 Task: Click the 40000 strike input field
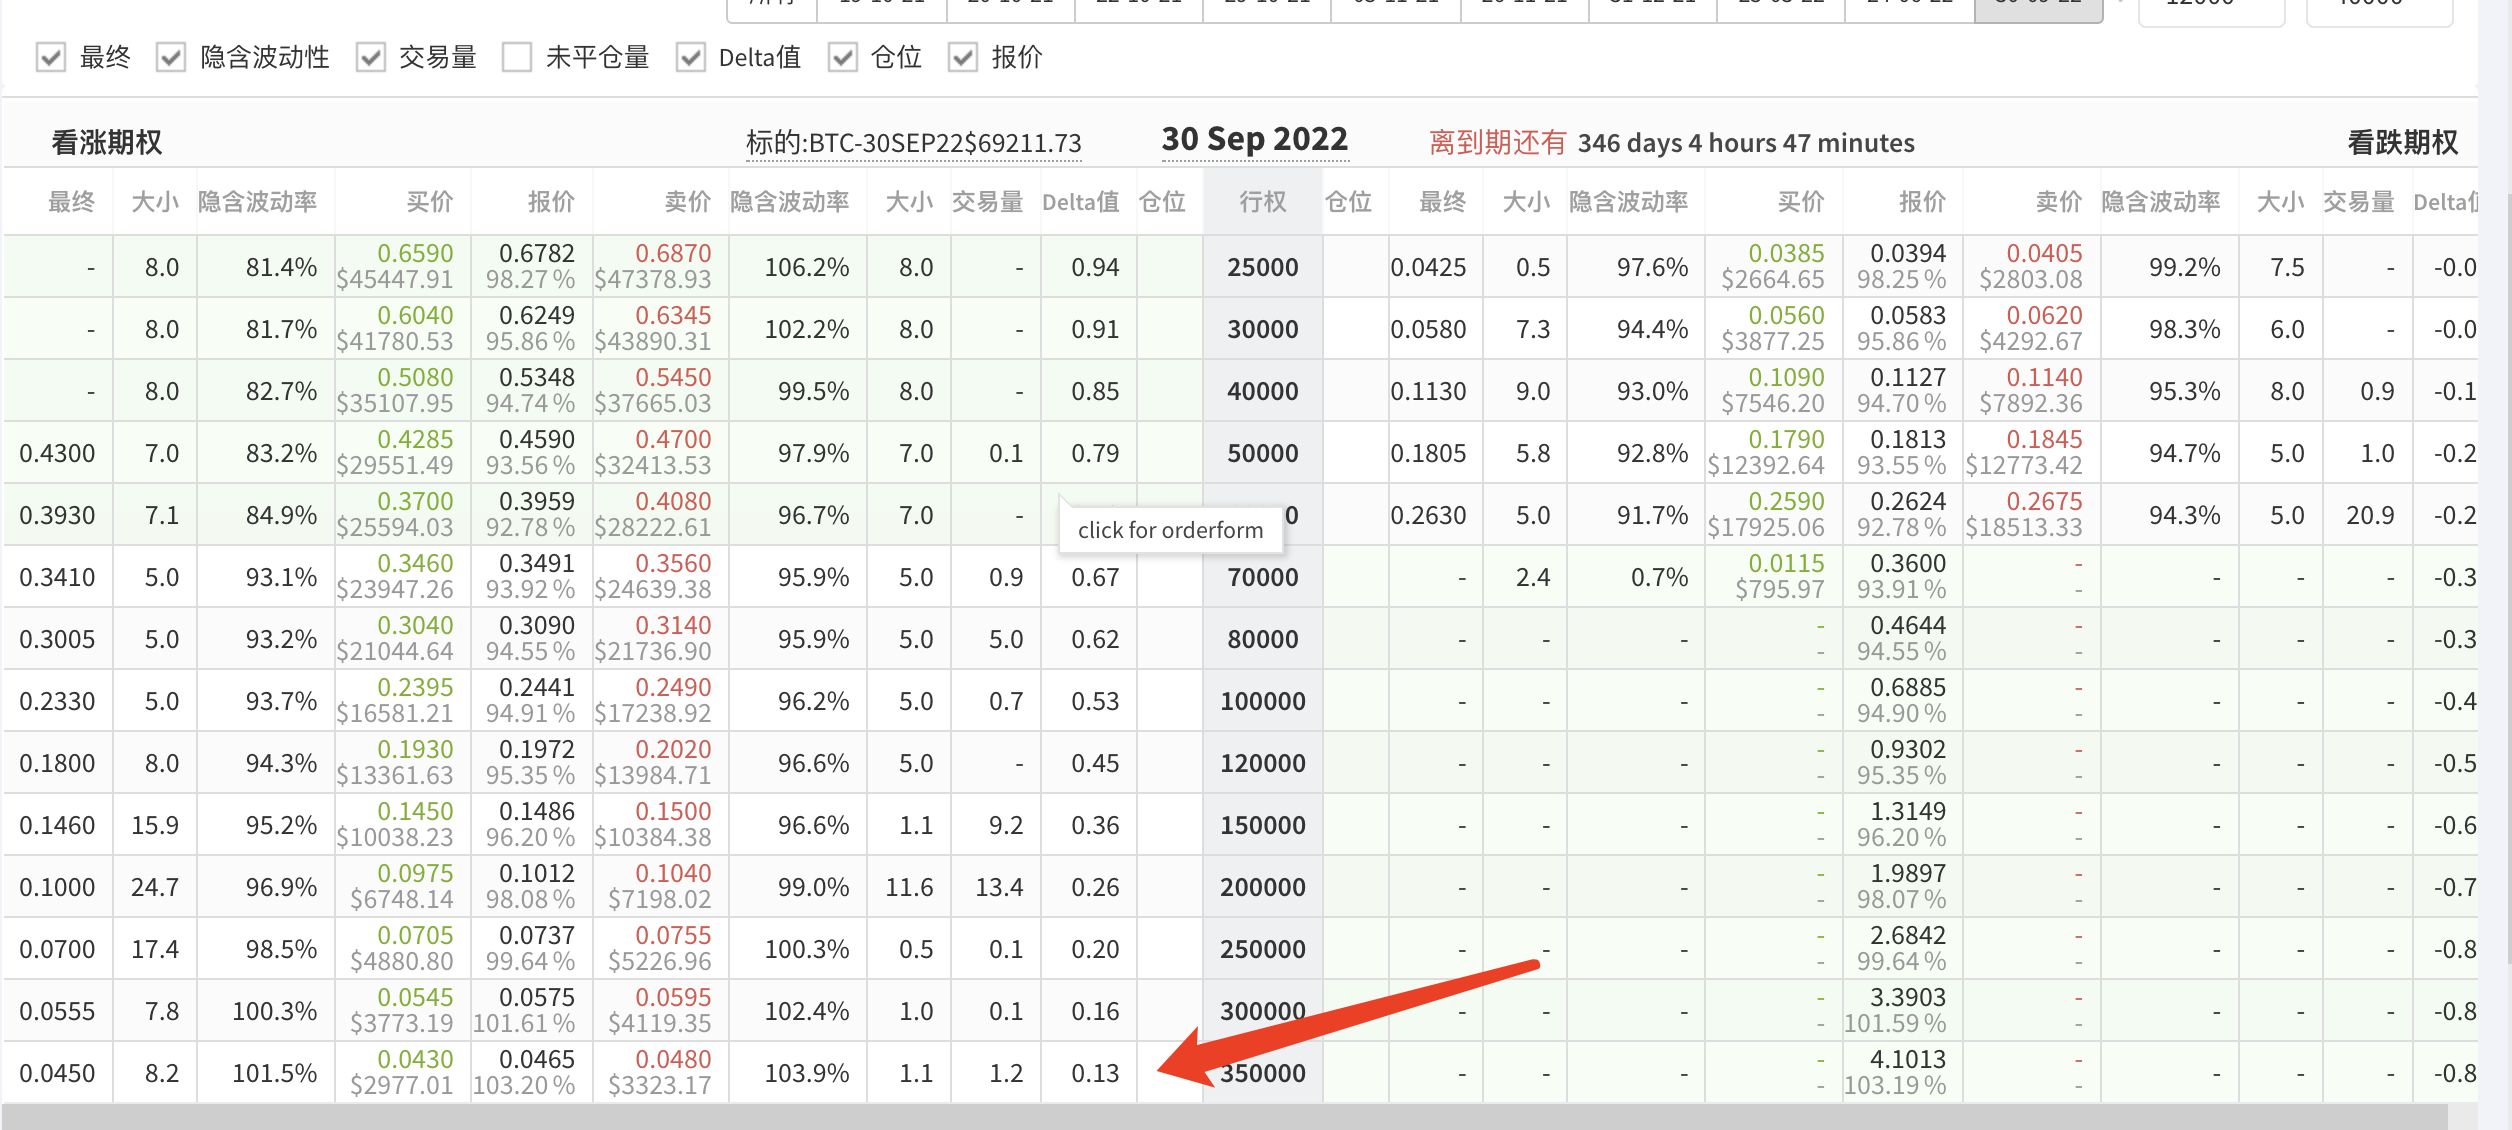click(2378, 10)
